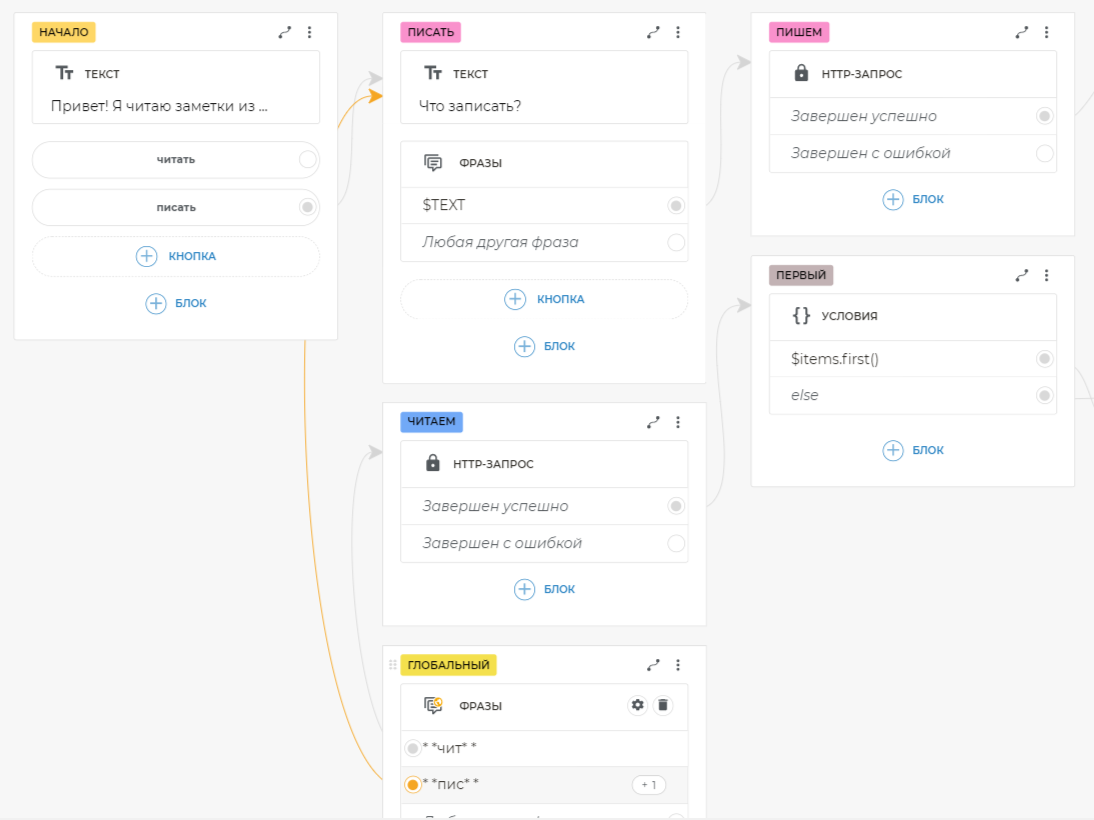Click the писать button row

176,208
